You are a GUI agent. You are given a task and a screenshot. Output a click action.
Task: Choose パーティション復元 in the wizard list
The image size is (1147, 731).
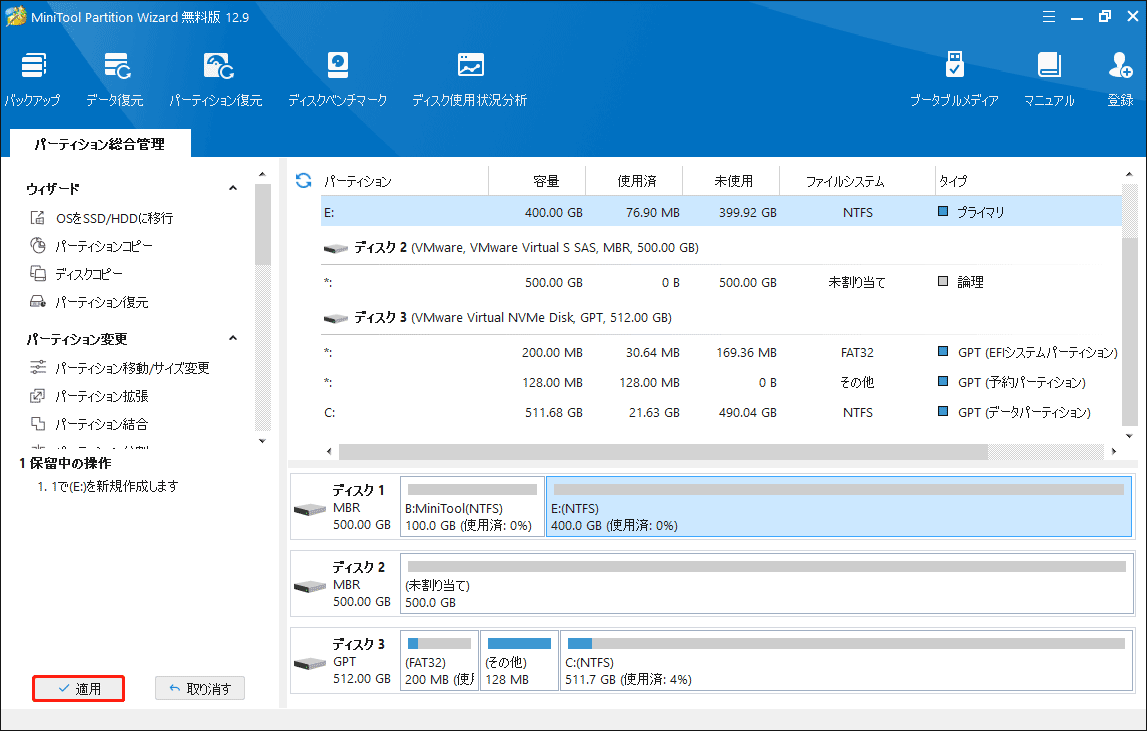pyautogui.click(x=89, y=301)
